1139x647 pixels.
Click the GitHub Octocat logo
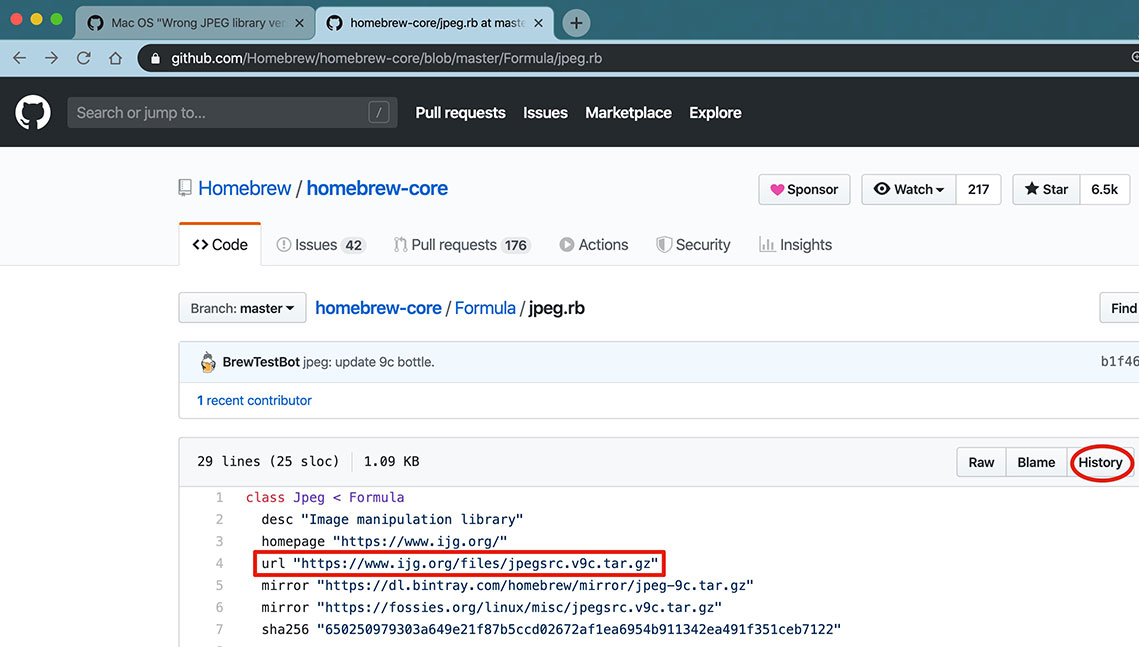(33, 112)
